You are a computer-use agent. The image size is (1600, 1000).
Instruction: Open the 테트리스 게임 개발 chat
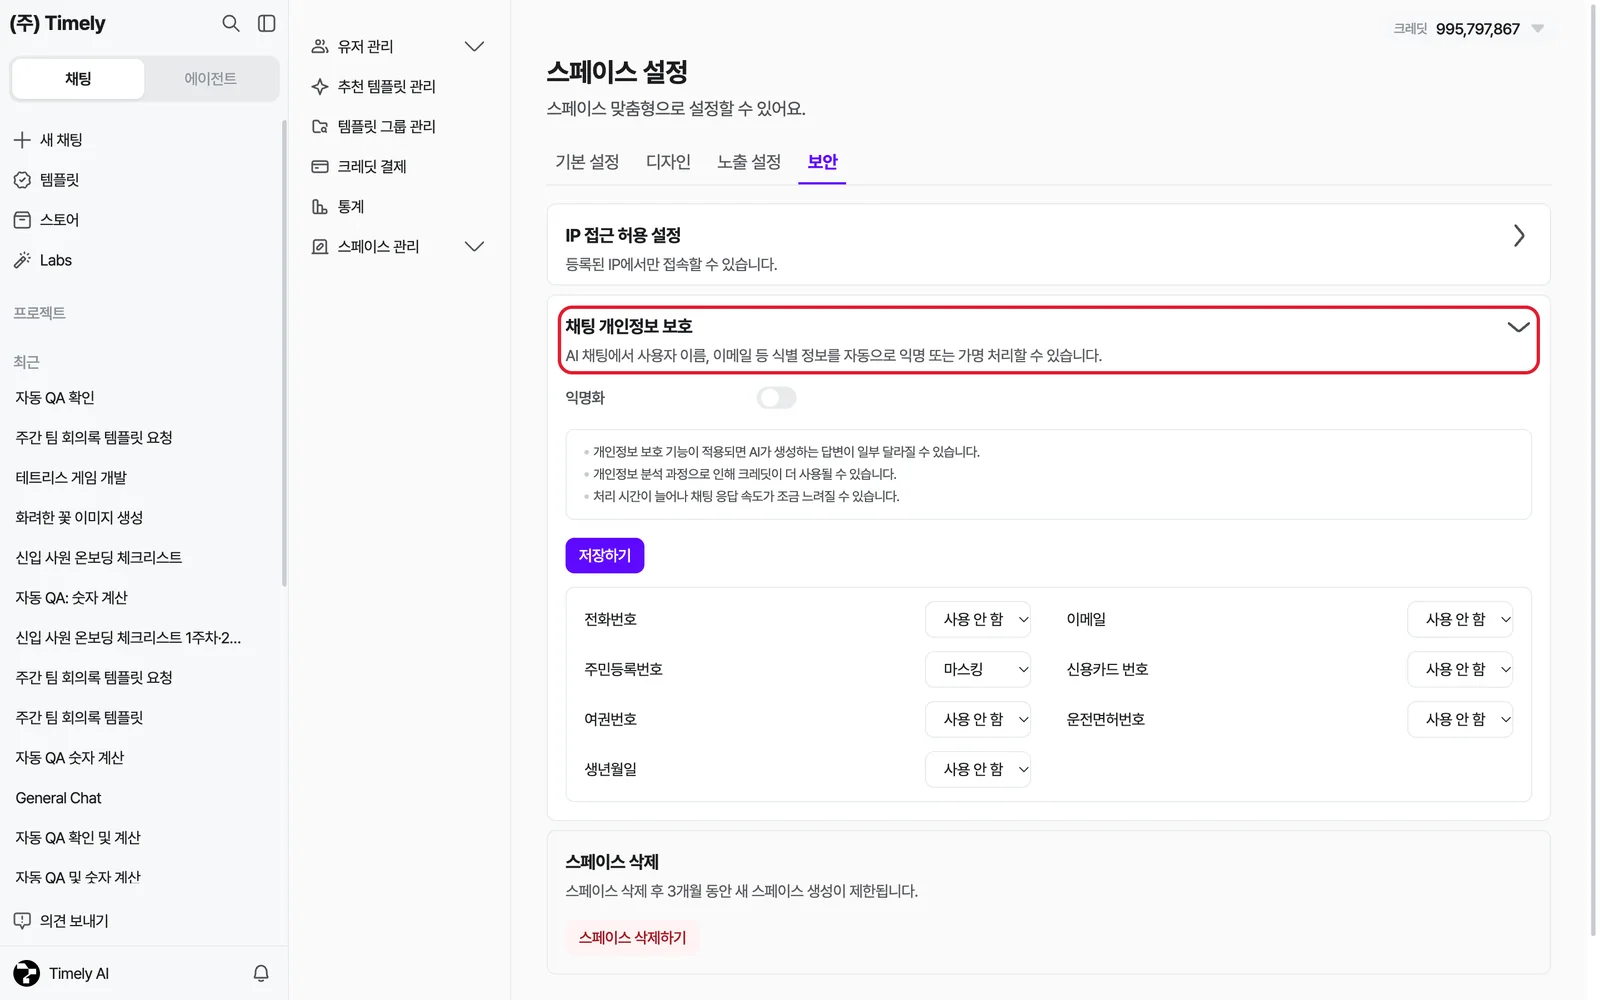[x=71, y=478]
